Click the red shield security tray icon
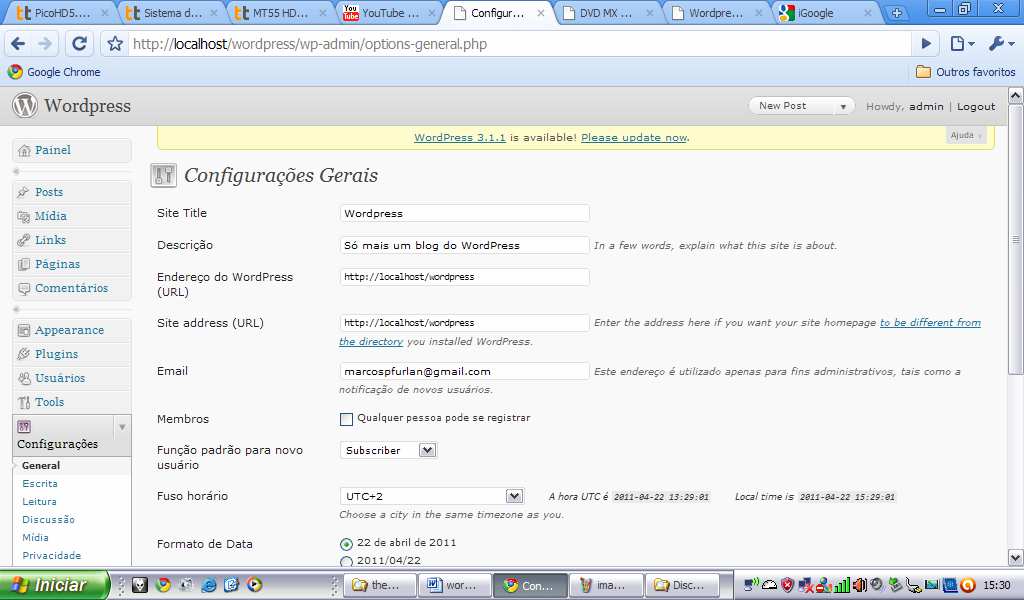Screen dimensions: 1024x600 pyautogui.click(x=787, y=585)
